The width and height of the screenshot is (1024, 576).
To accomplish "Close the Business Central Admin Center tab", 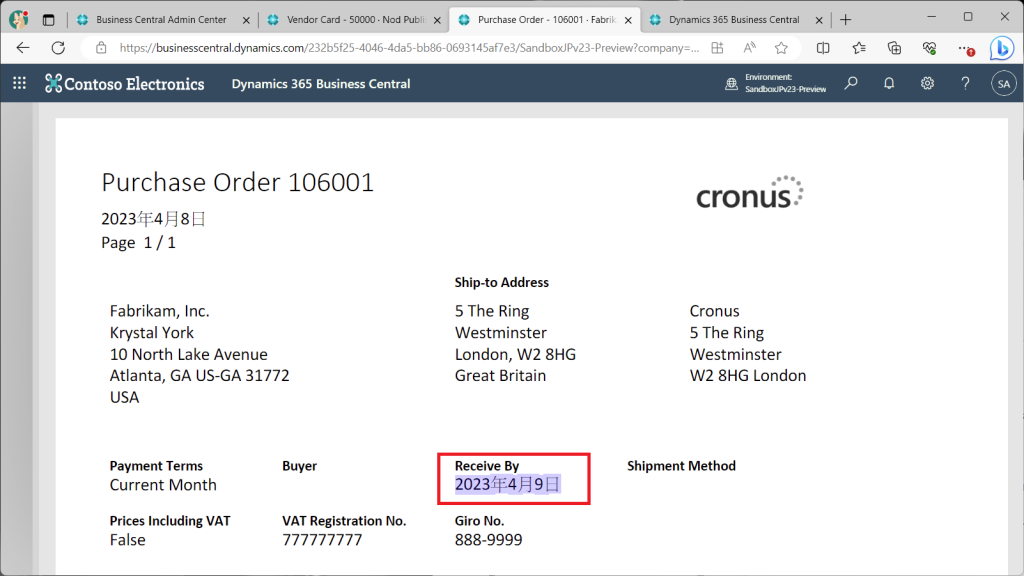I will (246, 20).
